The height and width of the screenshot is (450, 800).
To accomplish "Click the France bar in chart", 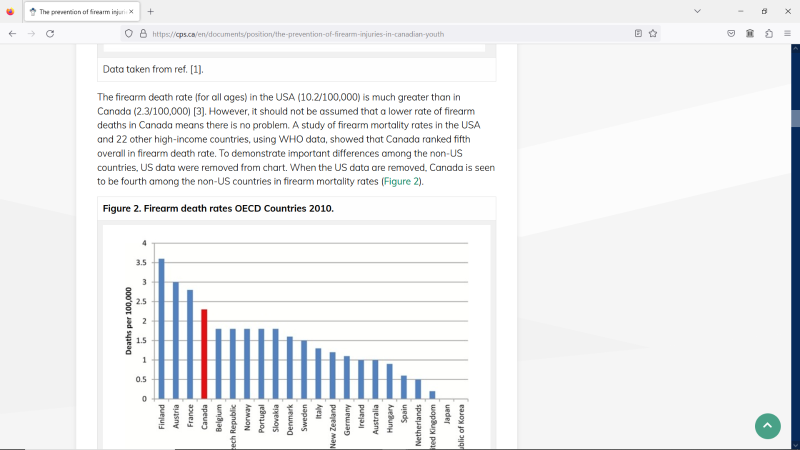I will [x=190, y=344].
